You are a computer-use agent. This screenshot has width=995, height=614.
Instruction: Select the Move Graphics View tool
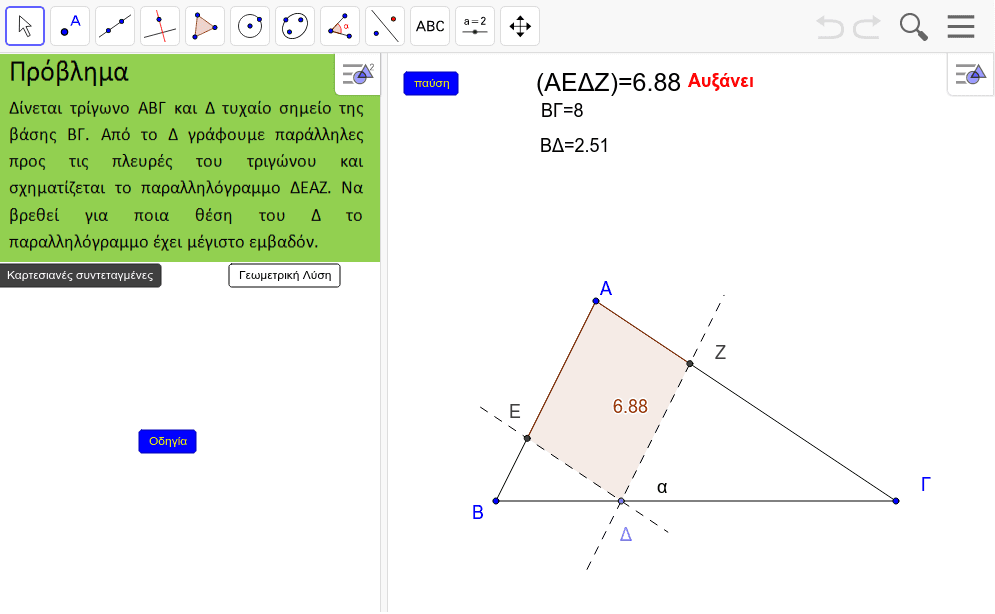(520, 26)
